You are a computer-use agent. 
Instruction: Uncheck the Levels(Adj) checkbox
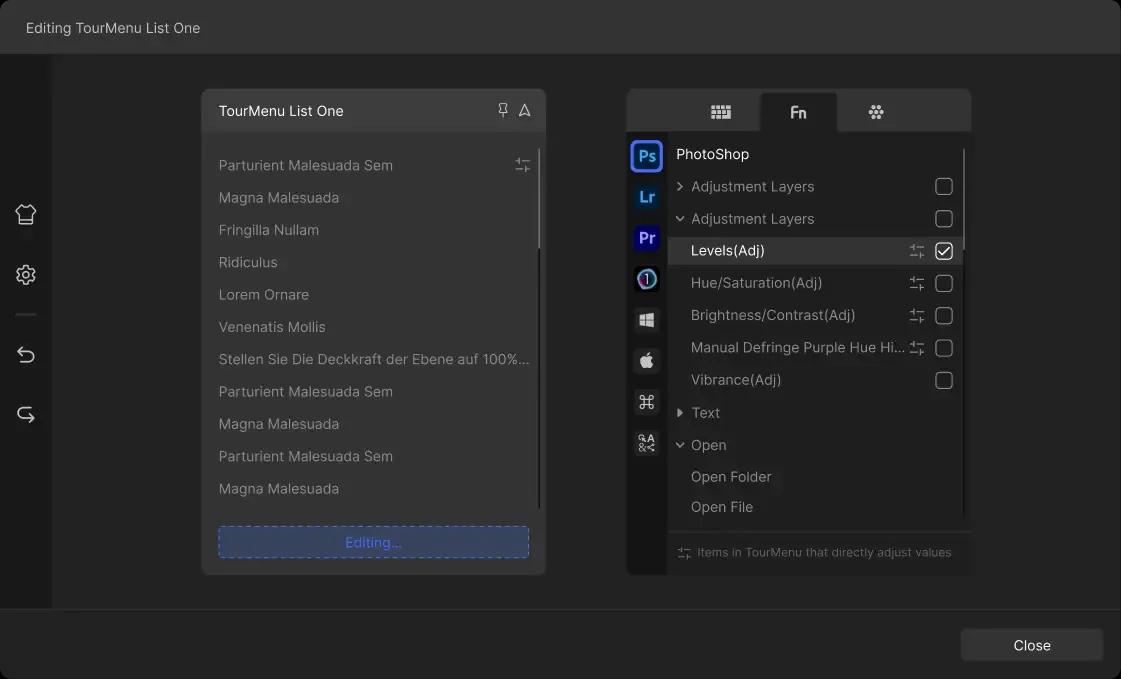click(943, 251)
